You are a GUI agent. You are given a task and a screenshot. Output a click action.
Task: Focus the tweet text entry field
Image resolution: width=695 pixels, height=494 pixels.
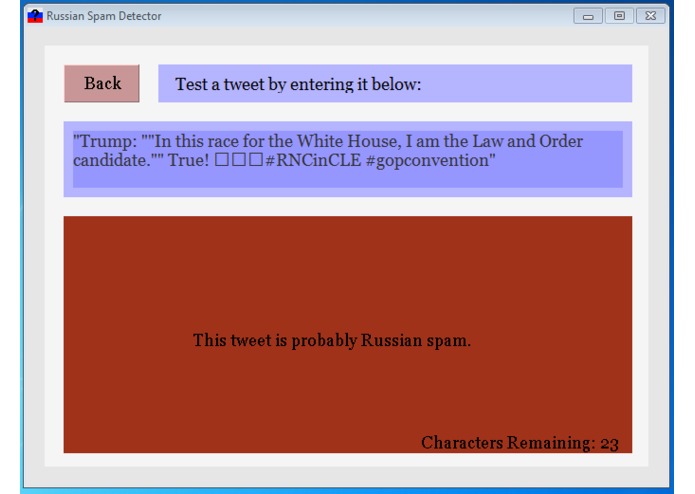[x=348, y=159]
